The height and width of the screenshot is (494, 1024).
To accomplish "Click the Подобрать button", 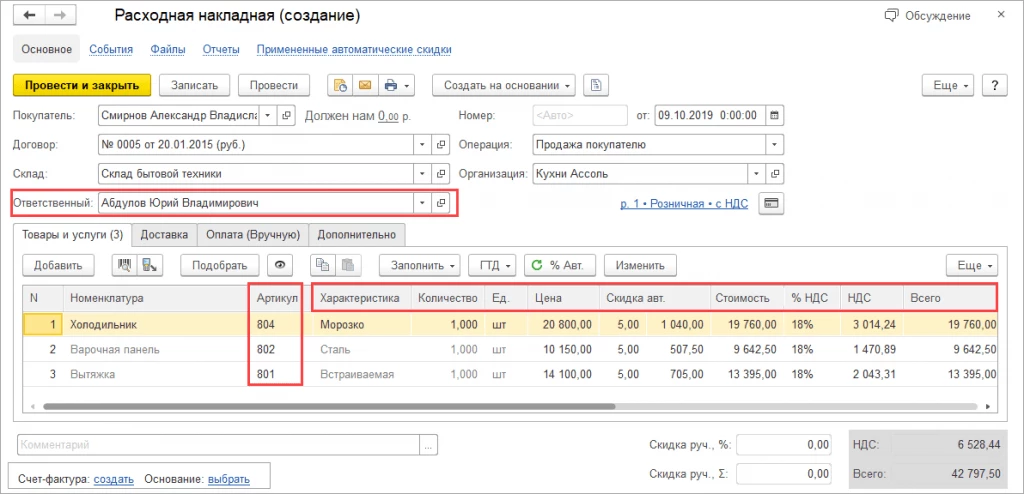I will (x=219, y=265).
